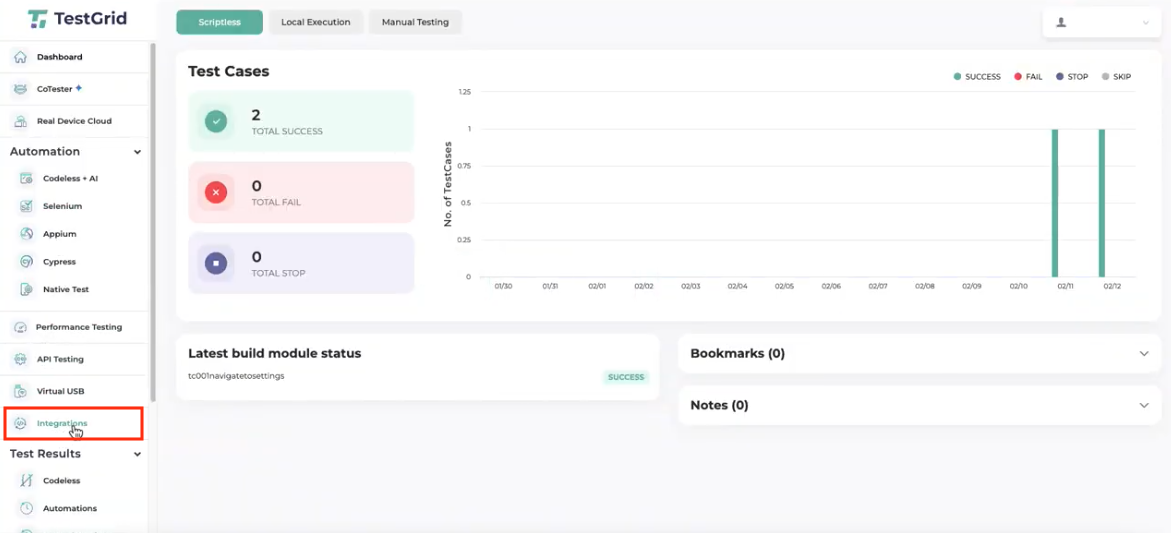Click the Test Cases heading
Image resolution: width=1171 pixels, height=533 pixels.
[x=229, y=72]
